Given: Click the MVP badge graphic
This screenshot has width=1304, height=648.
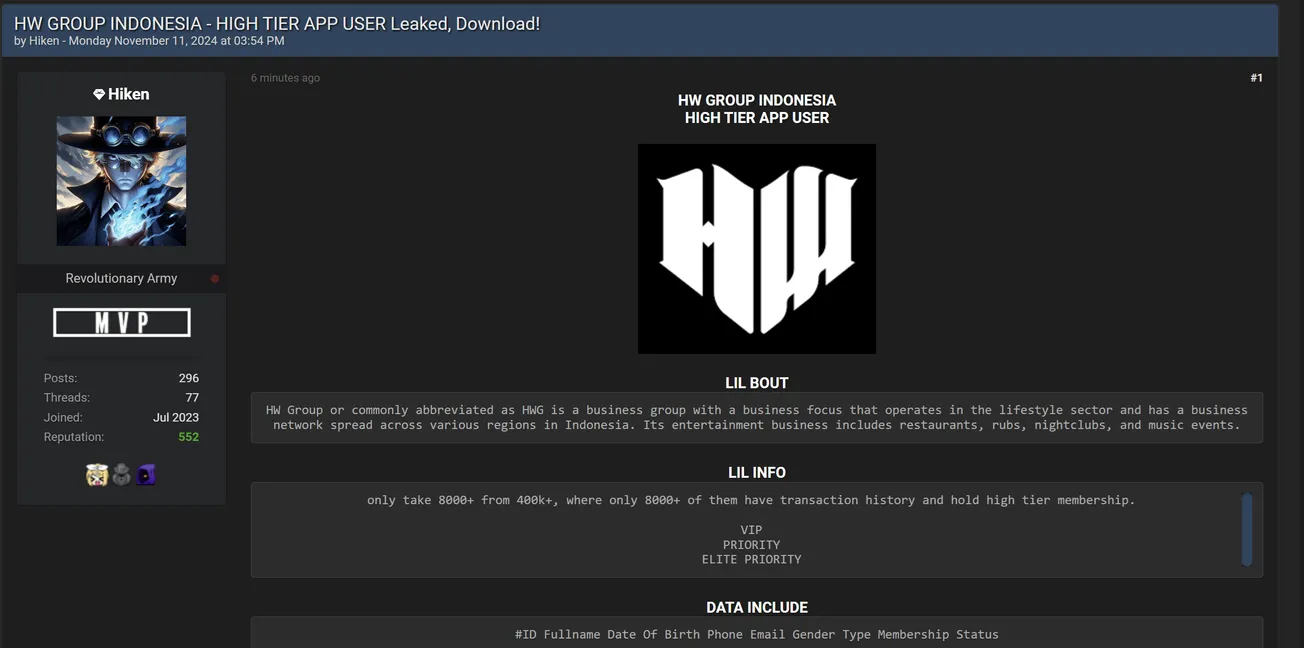Looking at the screenshot, I should pyautogui.click(x=121, y=322).
